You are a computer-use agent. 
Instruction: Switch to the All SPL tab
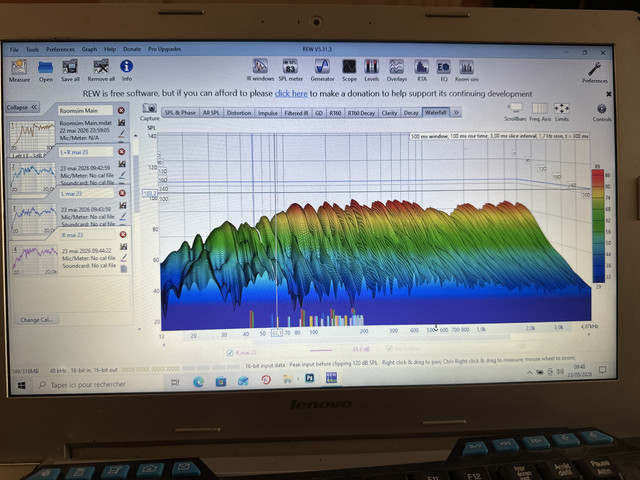[211, 113]
